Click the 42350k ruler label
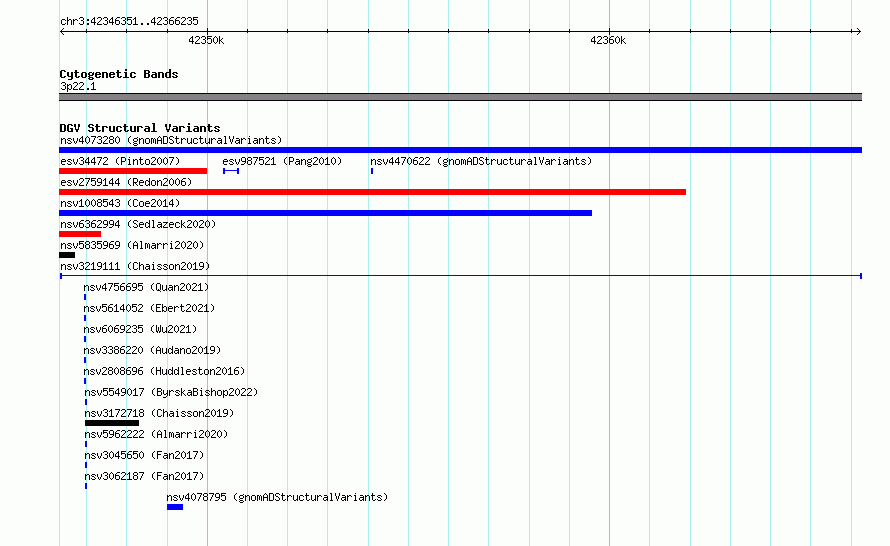890x546 pixels. click(206, 40)
